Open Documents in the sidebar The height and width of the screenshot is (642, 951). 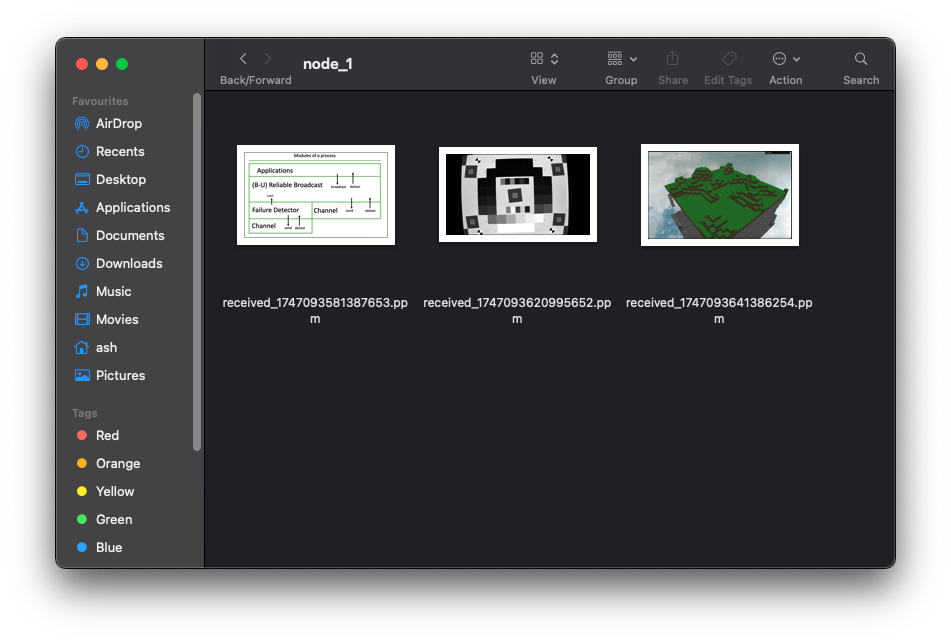tap(130, 235)
